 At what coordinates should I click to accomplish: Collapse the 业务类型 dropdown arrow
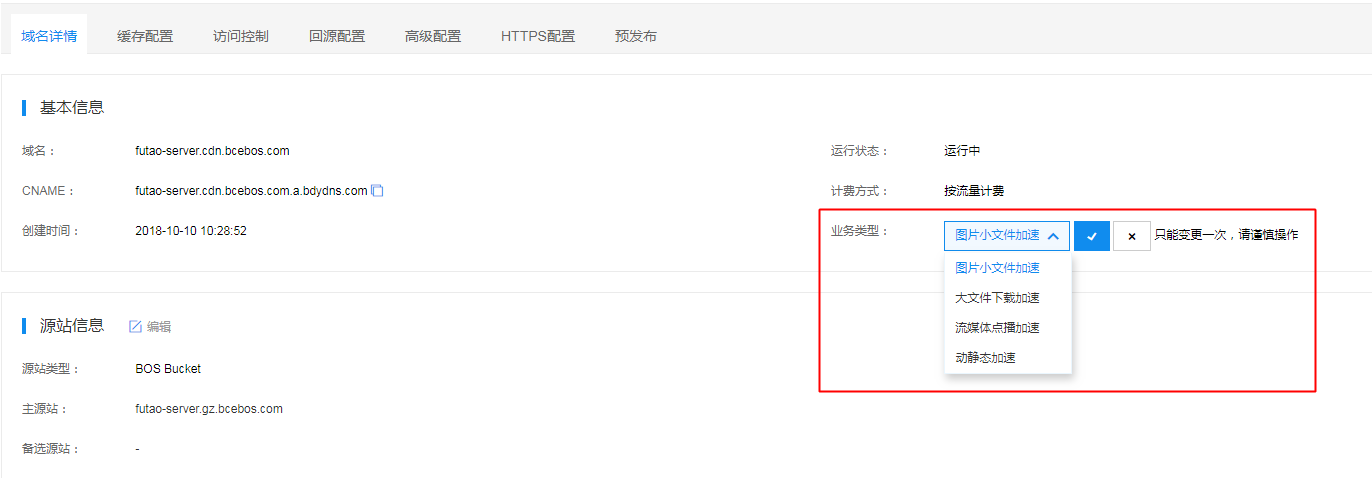pos(1053,236)
